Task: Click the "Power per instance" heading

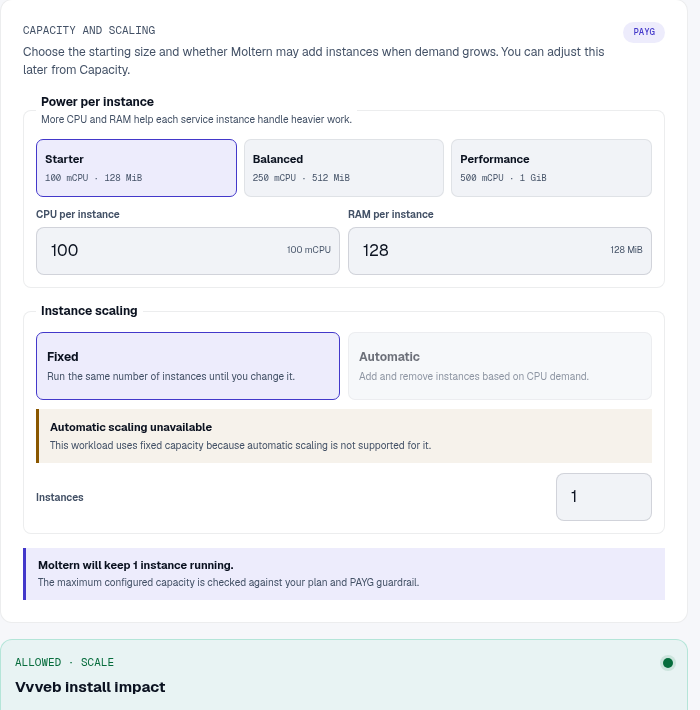Action: 97,101
